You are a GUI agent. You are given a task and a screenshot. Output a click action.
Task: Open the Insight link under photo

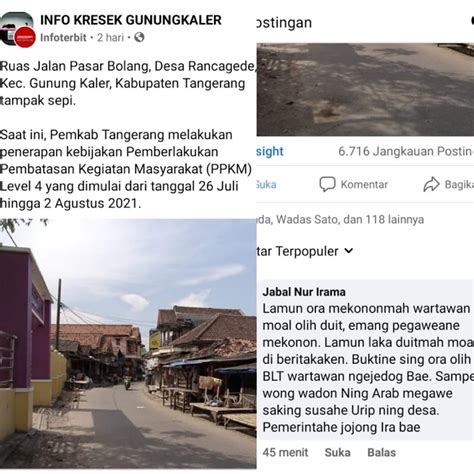point(270,151)
